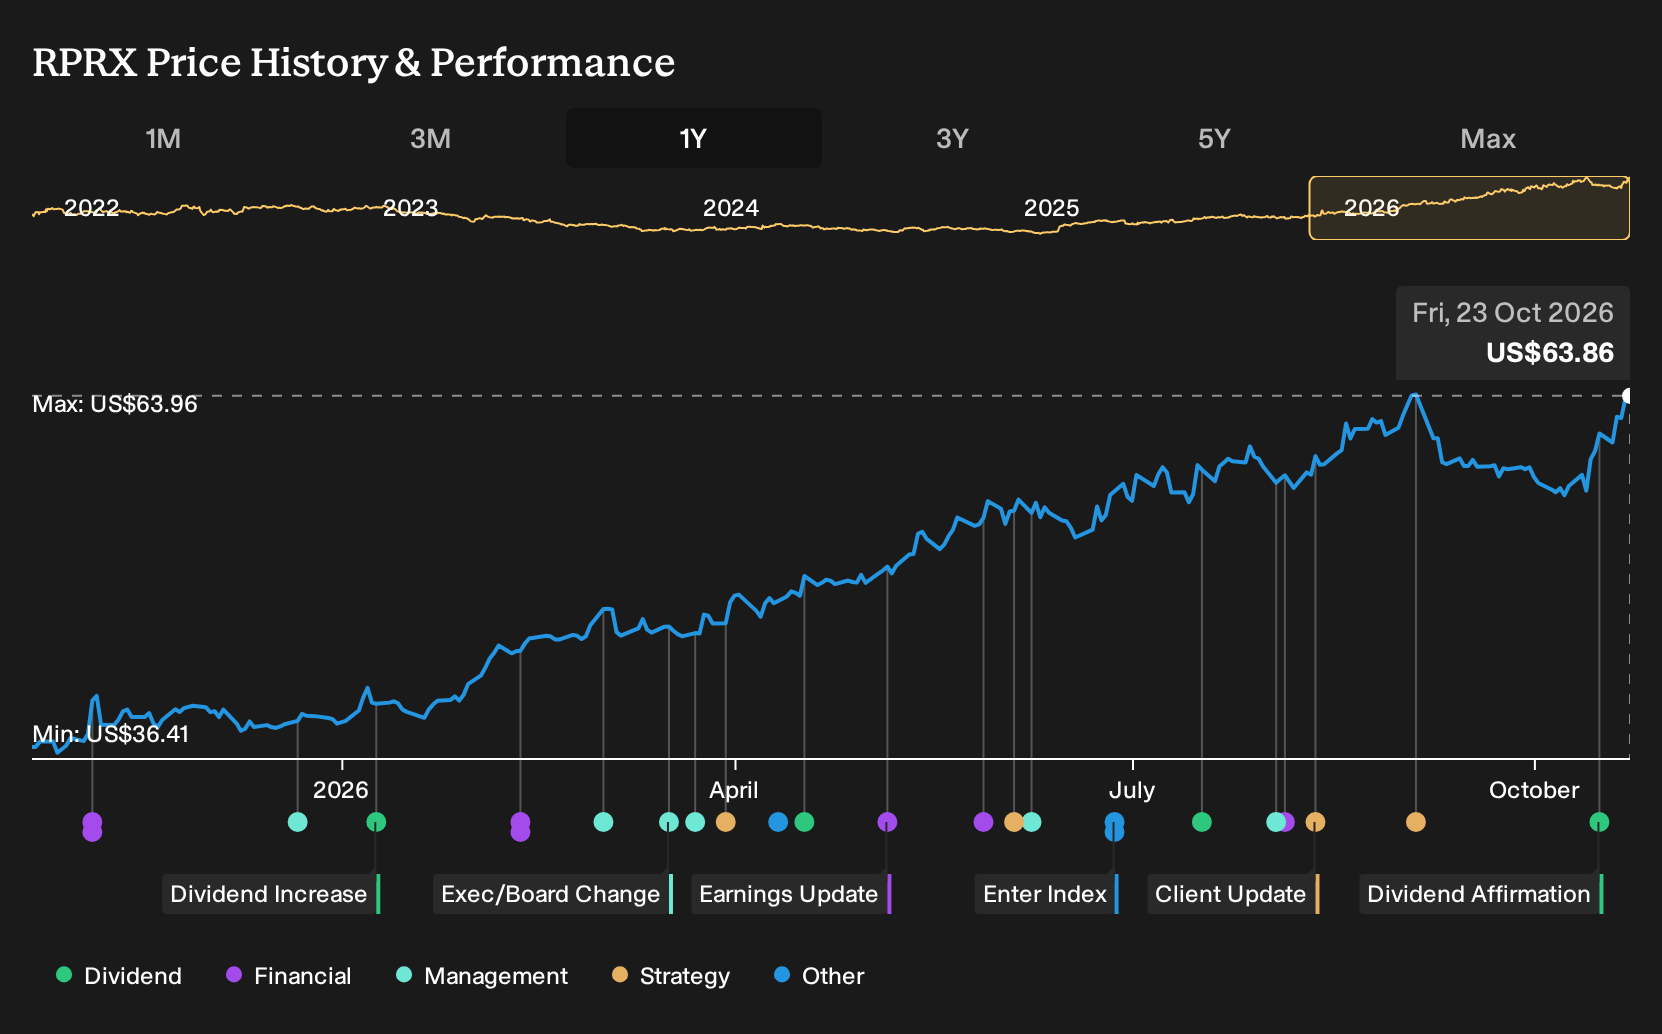1662x1034 pixels.
Task: Switch to the 3M time range
Action: (x=430, y=138)
